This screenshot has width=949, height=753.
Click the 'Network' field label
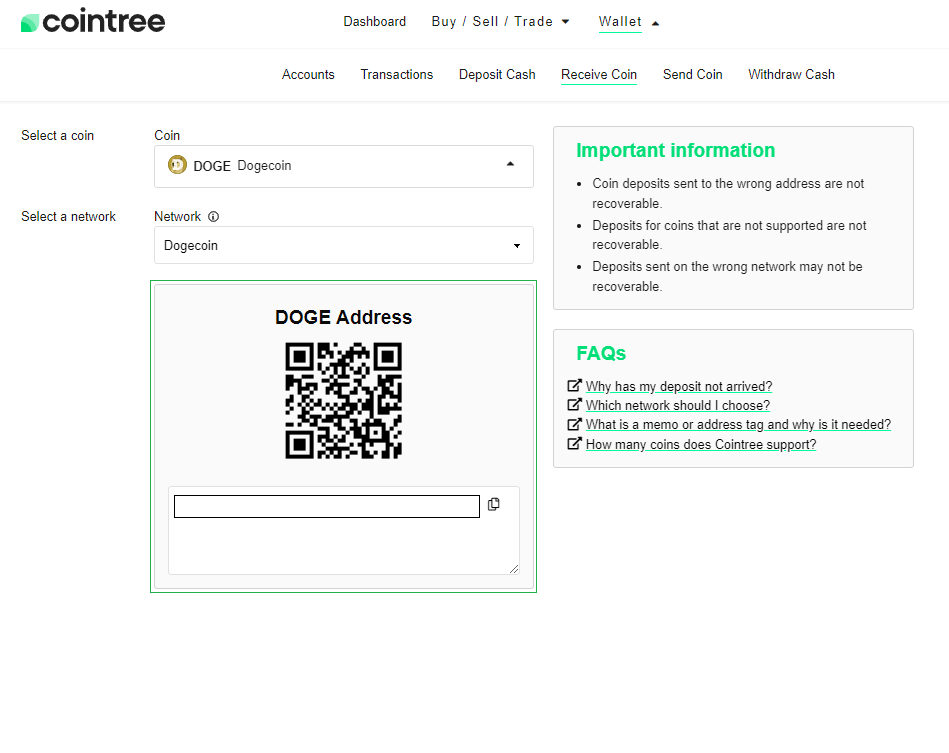point(177,217)
